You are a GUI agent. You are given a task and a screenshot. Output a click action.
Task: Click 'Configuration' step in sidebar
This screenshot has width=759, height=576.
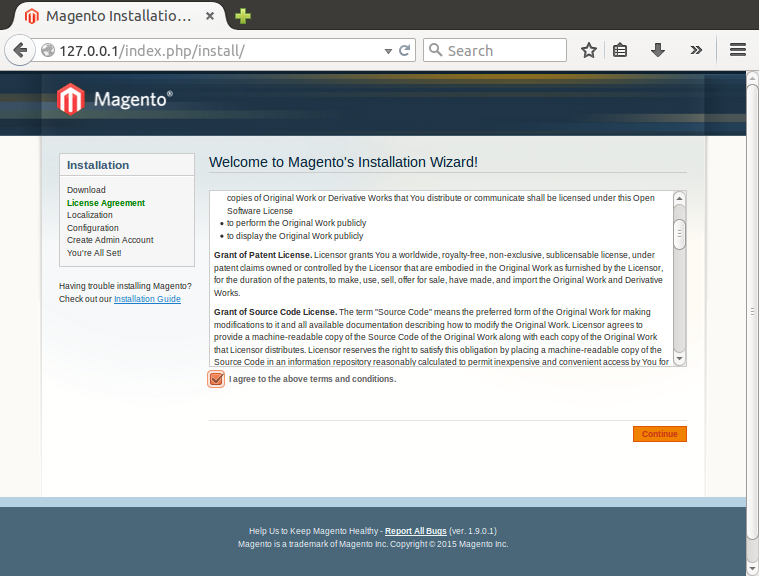pos(92,228)
